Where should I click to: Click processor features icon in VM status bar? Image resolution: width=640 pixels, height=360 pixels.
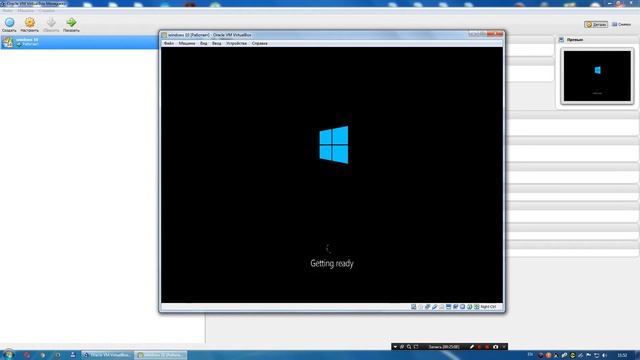[x=462, y=307]
